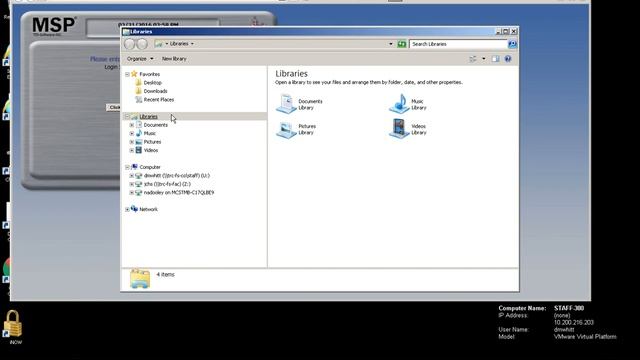Image resolution: width=640 pixels, height=360 pixels.
Task: Expand the Pictures tree node
Action: click(x=132, y=142)
